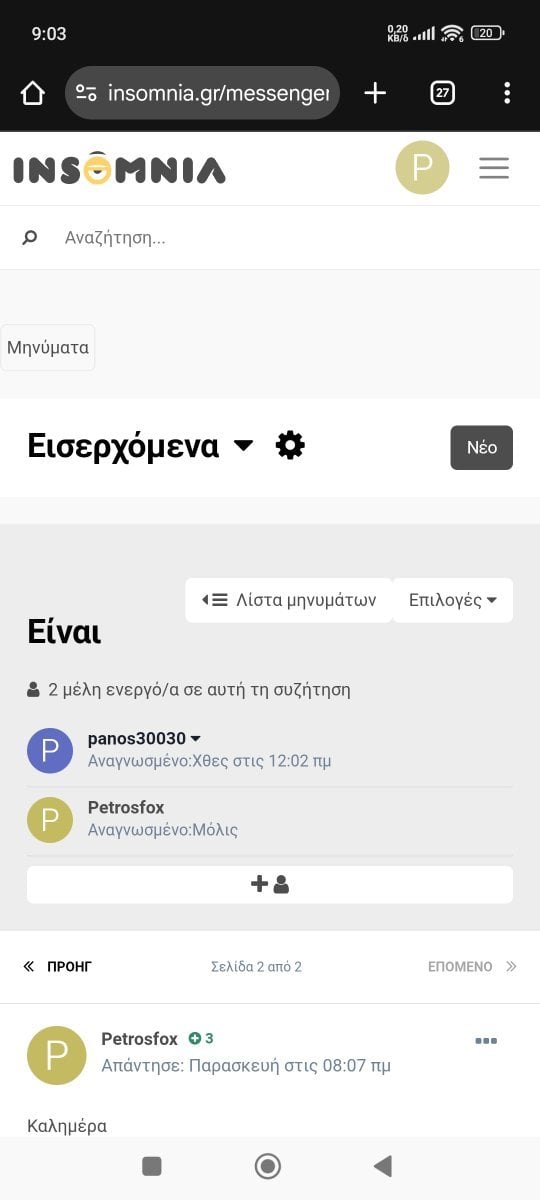Image resolution: width=540 pixels, height=1200 pixels.
Task: Expand the Εισερχόμενα folder dropdown
Action: (243, 446)
